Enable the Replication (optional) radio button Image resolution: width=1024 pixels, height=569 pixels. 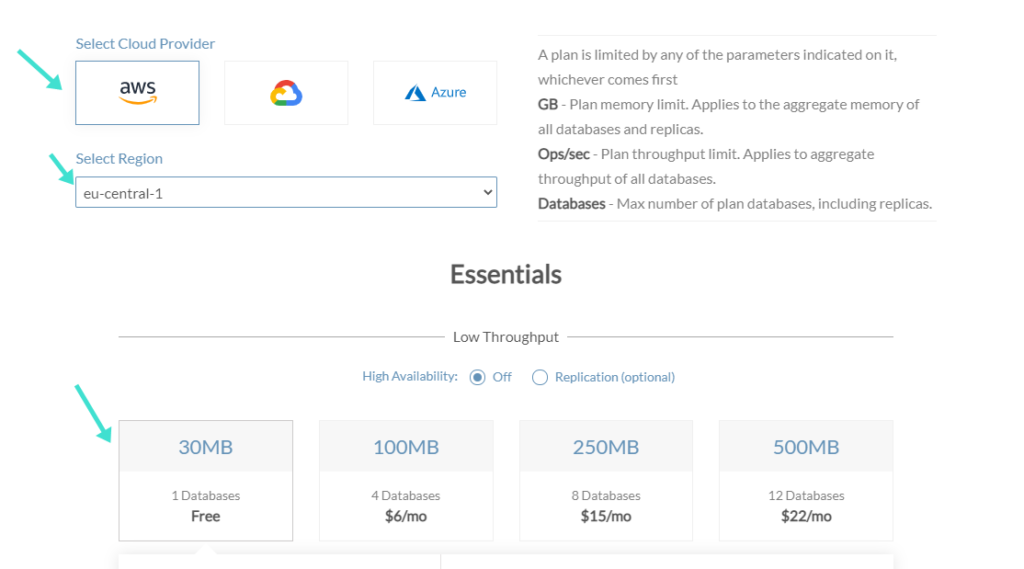(540, 377)
